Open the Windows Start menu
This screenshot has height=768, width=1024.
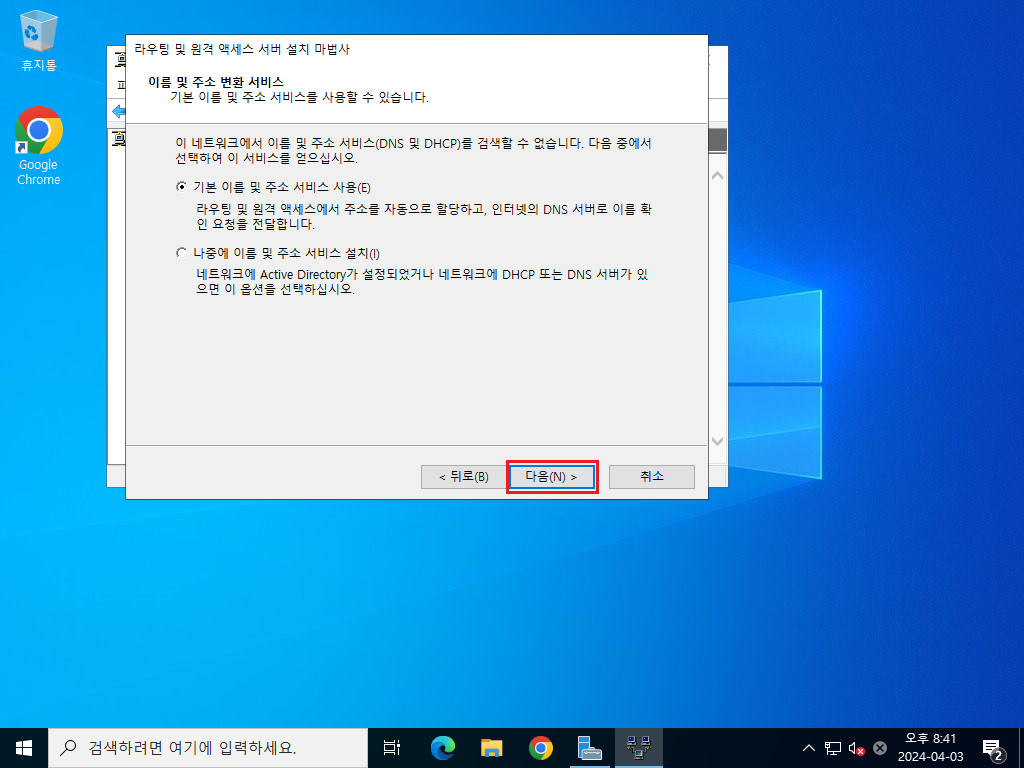[24, 748]
